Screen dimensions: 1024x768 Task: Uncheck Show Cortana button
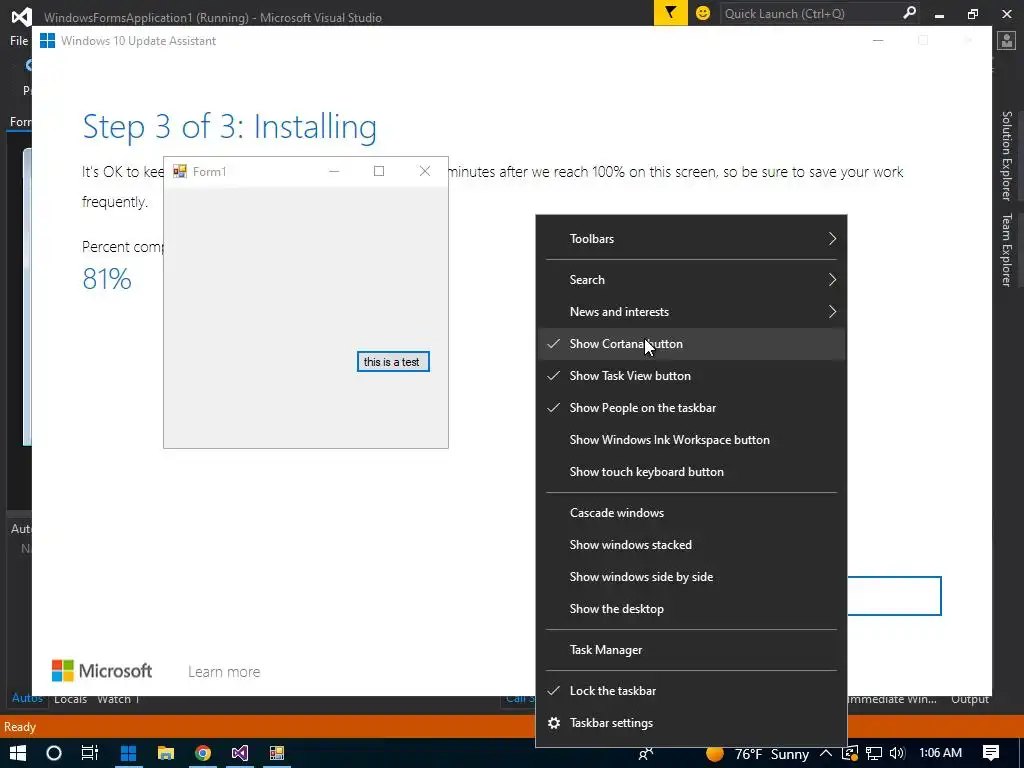pyautogui.click(x=691, y=344)
